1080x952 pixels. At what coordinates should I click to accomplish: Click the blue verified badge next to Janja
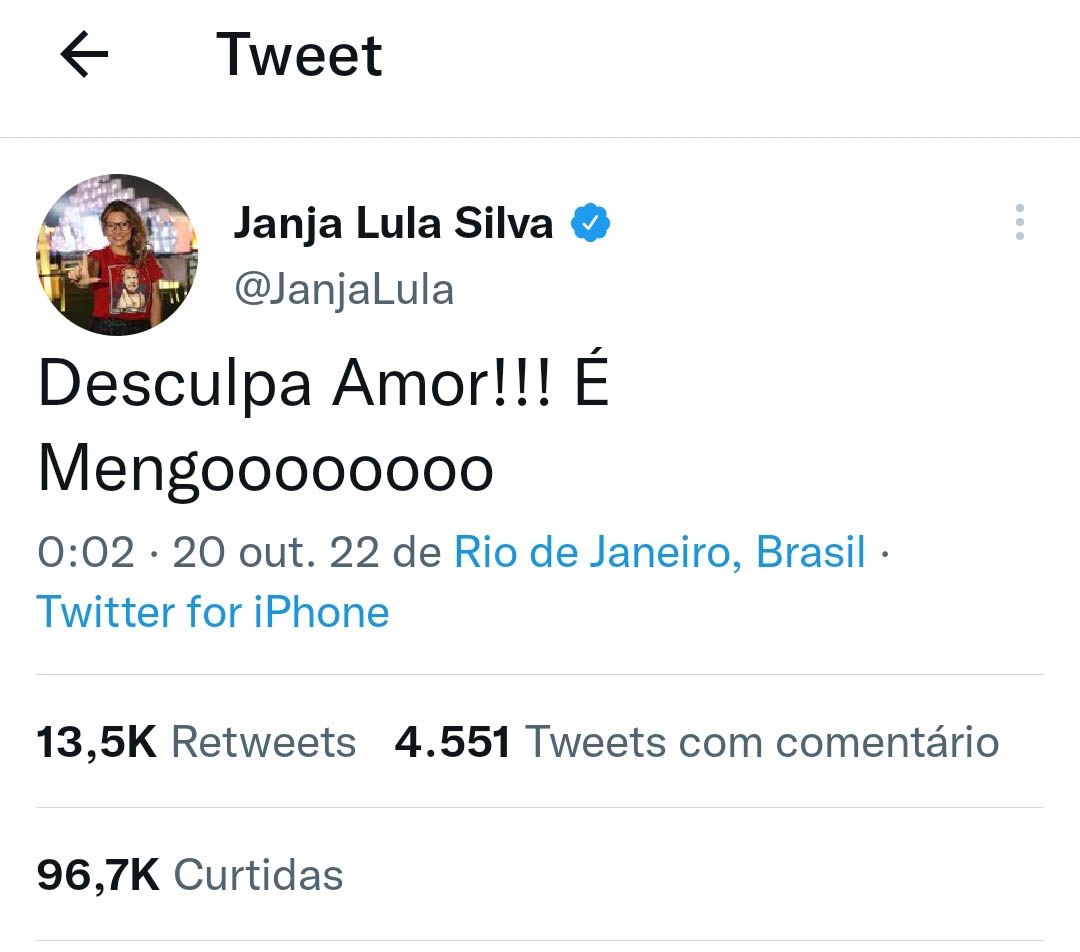click(x=590, y=222)
